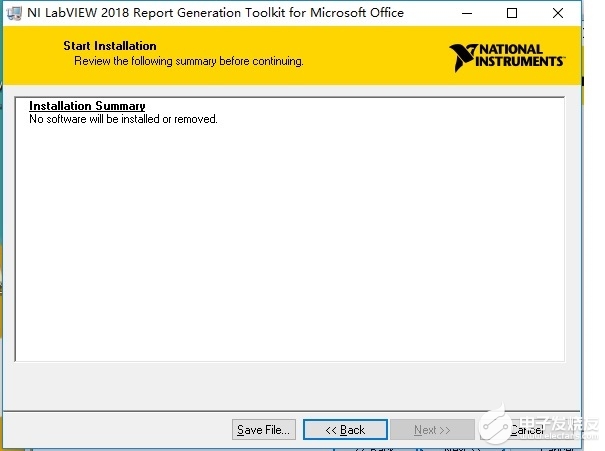Screen dimensions: 605x451
Task: Click "Review the following summary before continuing." text
Action: click(x=189, y=61)
